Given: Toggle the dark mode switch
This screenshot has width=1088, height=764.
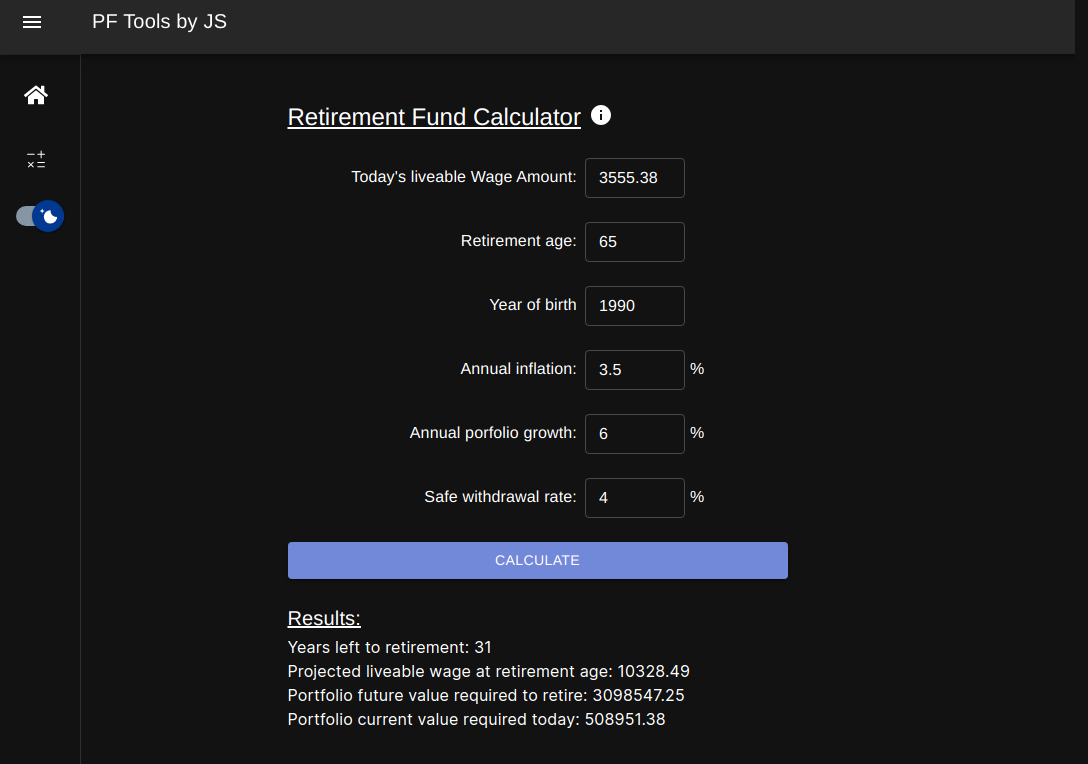Looking at the screenshot, I should coord(38,216).
